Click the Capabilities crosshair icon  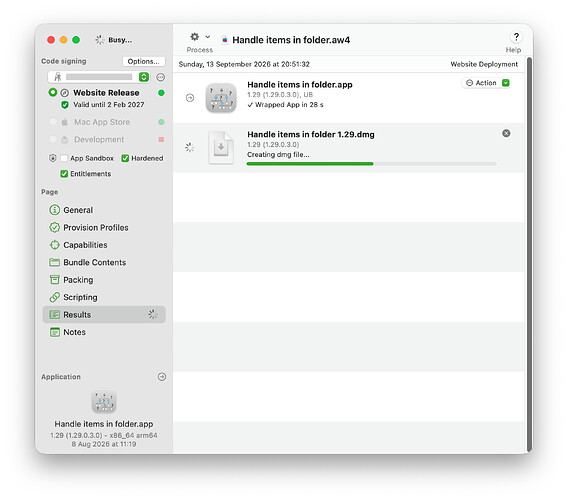tap(54, 245)
